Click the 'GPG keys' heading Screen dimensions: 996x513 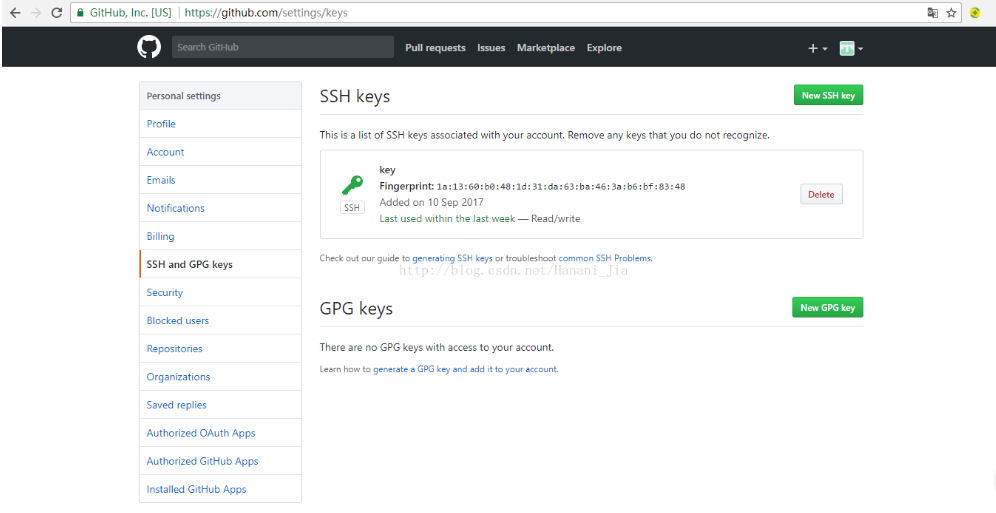click(x=356, y=309)
